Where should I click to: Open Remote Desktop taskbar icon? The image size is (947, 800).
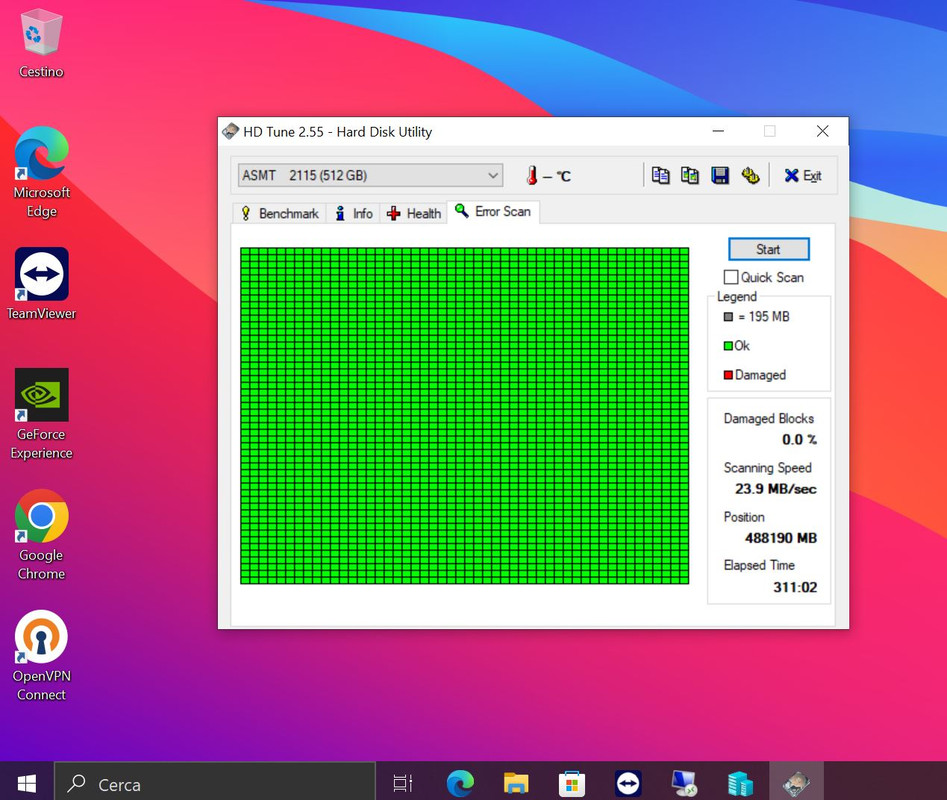pos(684,784)
